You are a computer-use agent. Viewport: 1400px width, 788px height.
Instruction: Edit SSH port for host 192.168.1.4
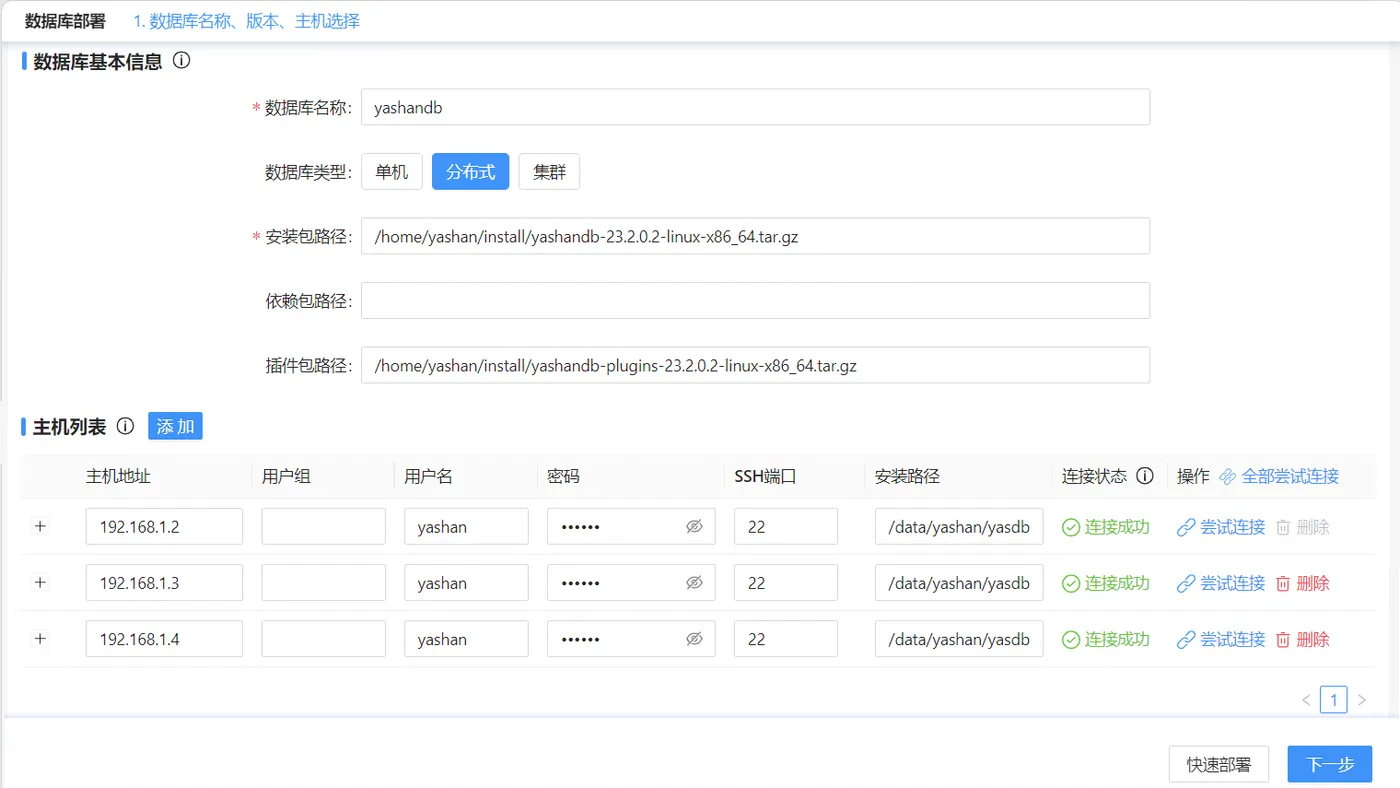tap(786, 639)
